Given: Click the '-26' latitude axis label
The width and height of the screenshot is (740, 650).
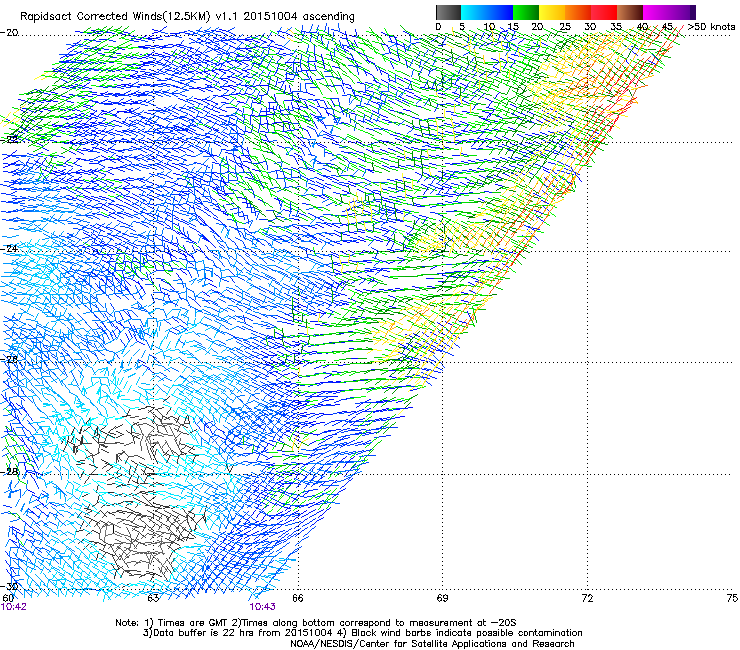Looking at the screenshot, I should tap(9, 360).
